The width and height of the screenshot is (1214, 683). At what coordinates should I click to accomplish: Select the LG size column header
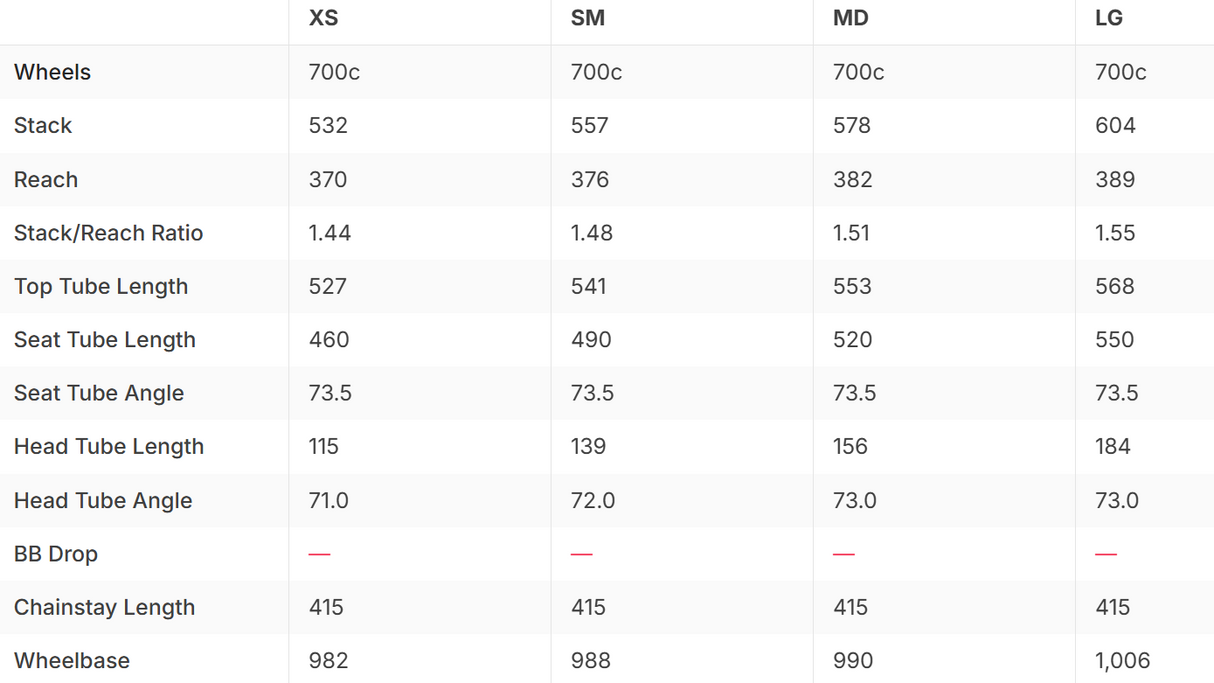point(1109,18)
